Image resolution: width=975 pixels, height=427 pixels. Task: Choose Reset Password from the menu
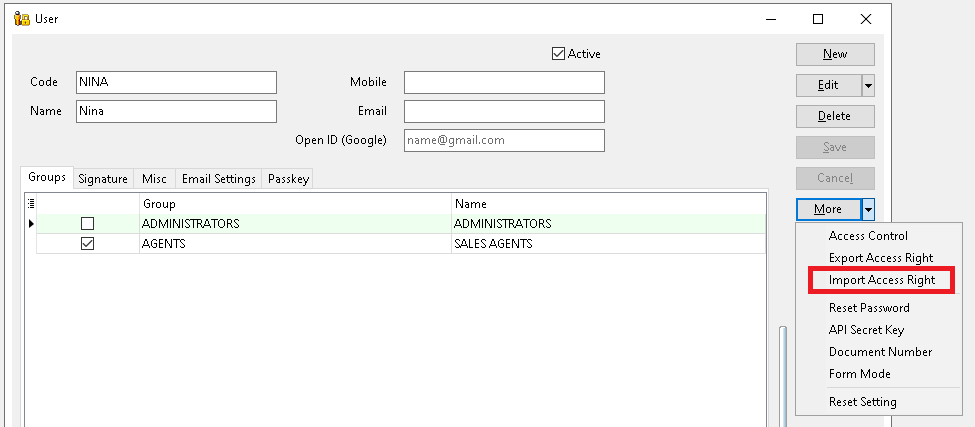coord(868,308)
